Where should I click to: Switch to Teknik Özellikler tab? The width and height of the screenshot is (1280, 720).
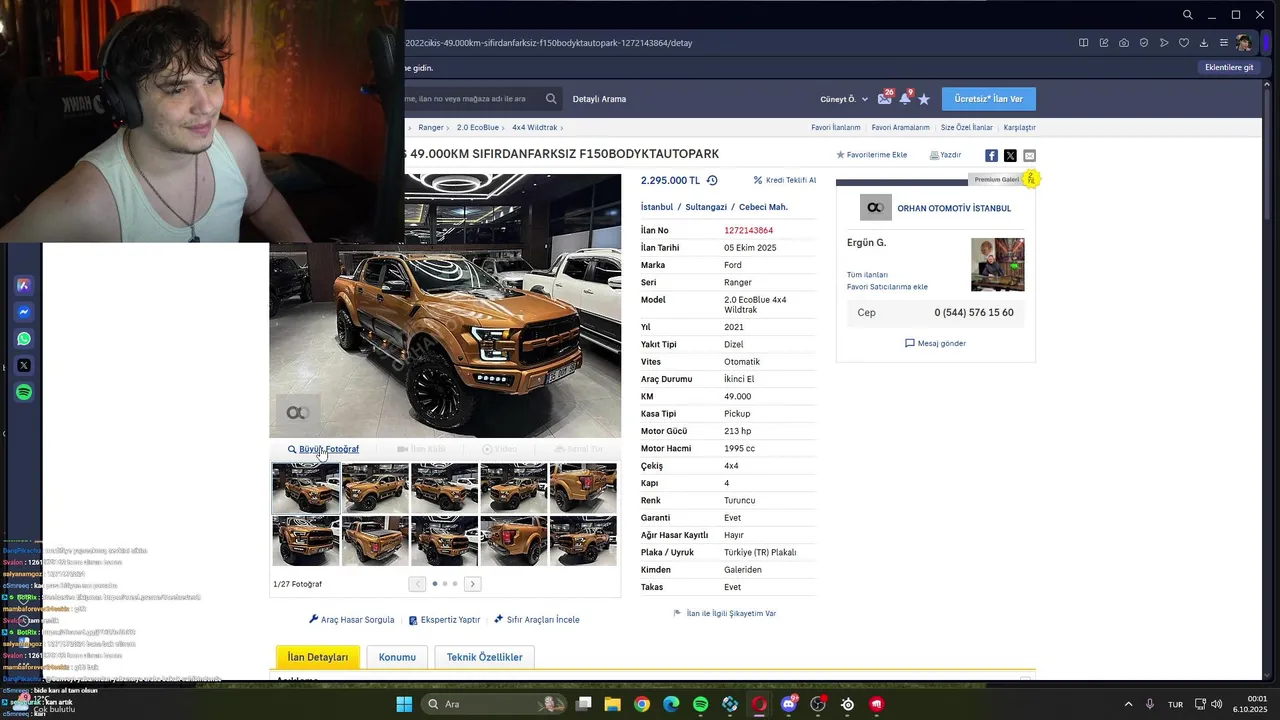pos(484,657)
